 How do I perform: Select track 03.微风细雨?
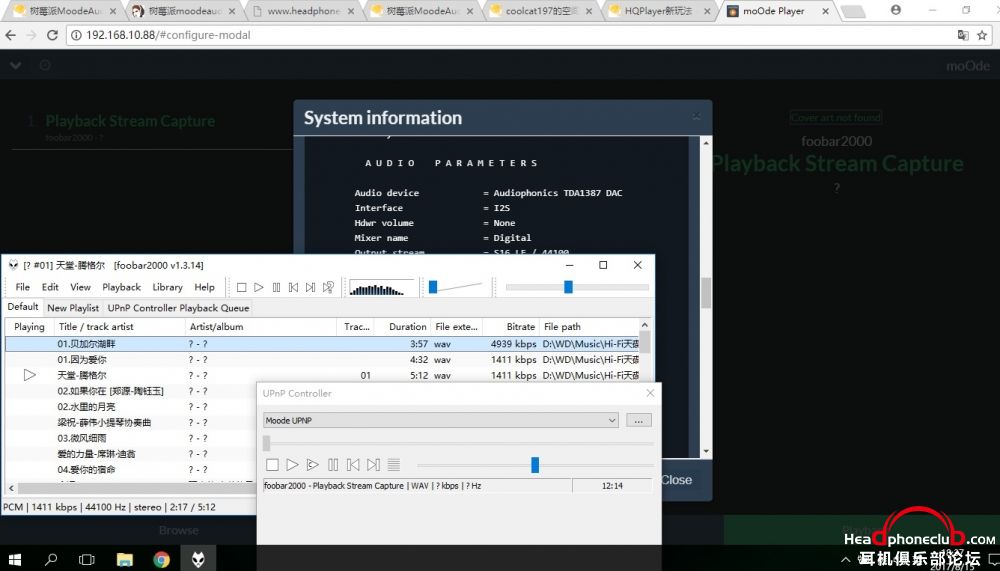pos(82,438)
